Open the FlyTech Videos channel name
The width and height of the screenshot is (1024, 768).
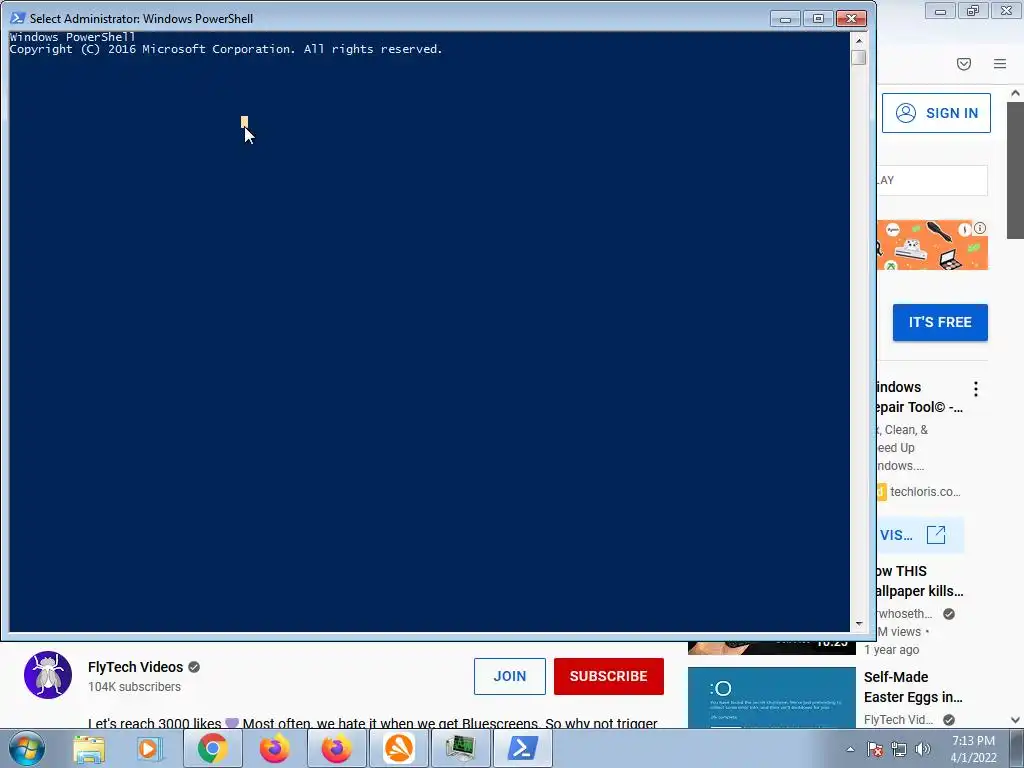[x=135, y=667]
